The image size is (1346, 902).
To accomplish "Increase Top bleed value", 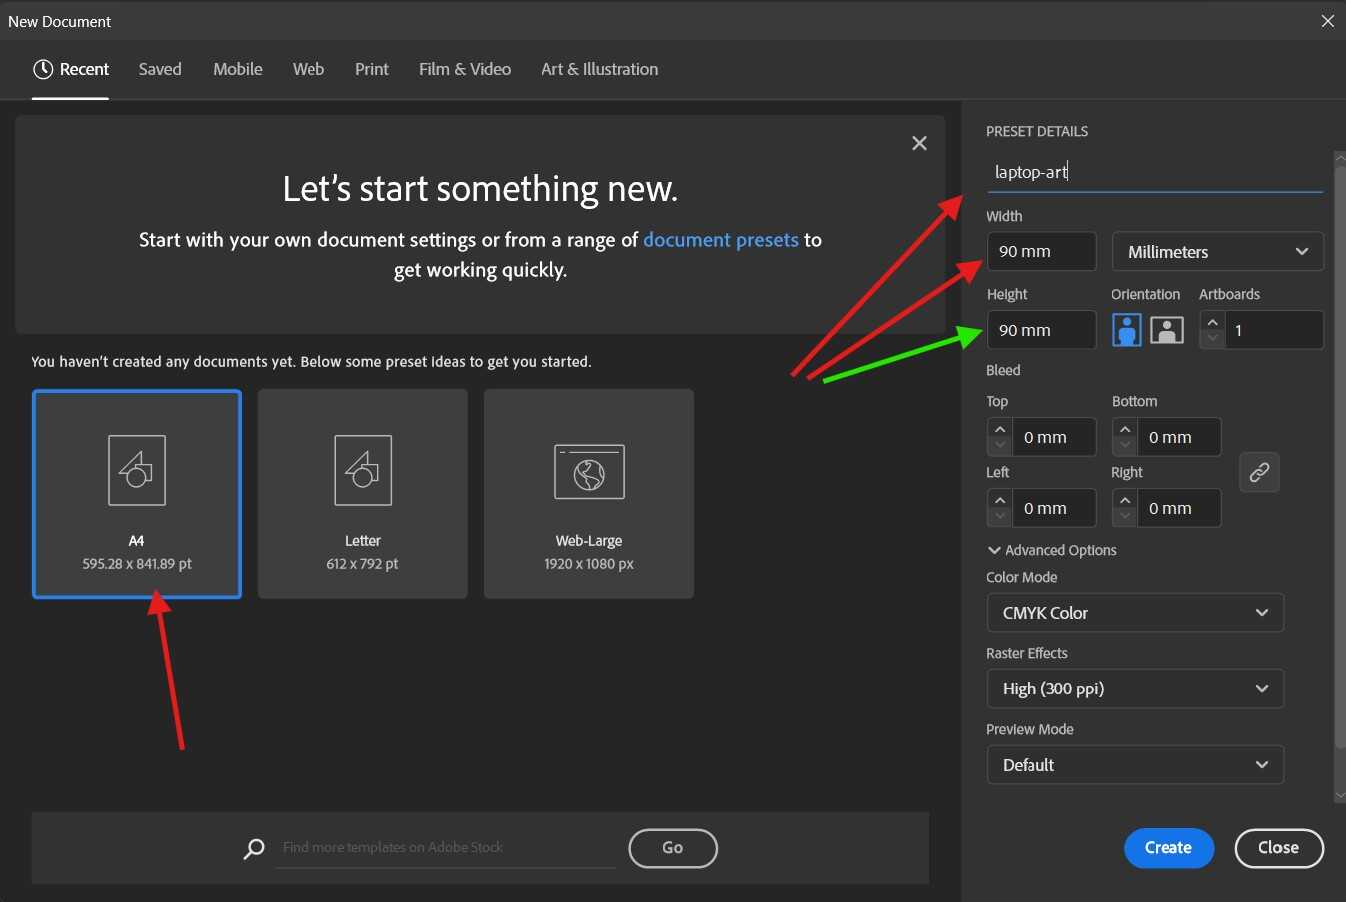I will [x=1000, y=428].
